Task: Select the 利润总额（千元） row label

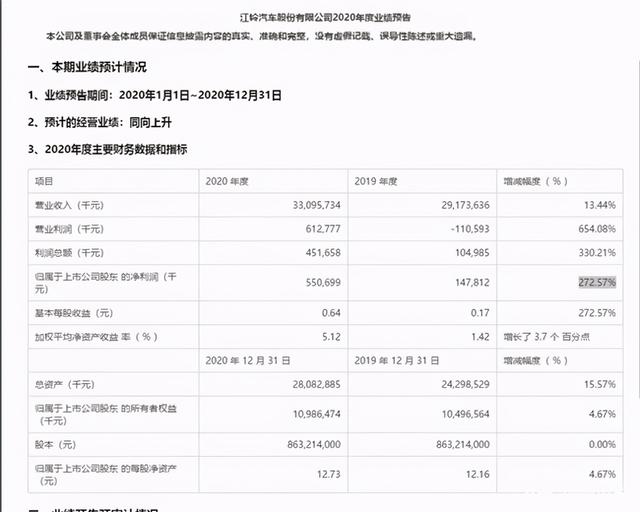Action: tap(69, 253)
